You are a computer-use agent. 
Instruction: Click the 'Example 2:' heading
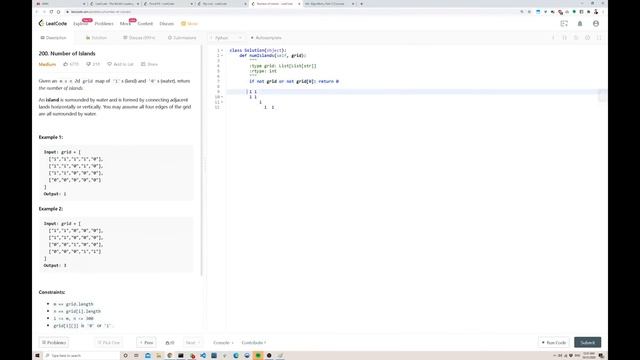[51, 209]
